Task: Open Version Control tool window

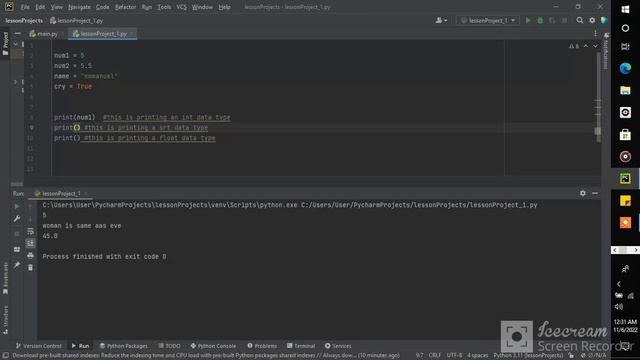Action: tap(39, 346)
